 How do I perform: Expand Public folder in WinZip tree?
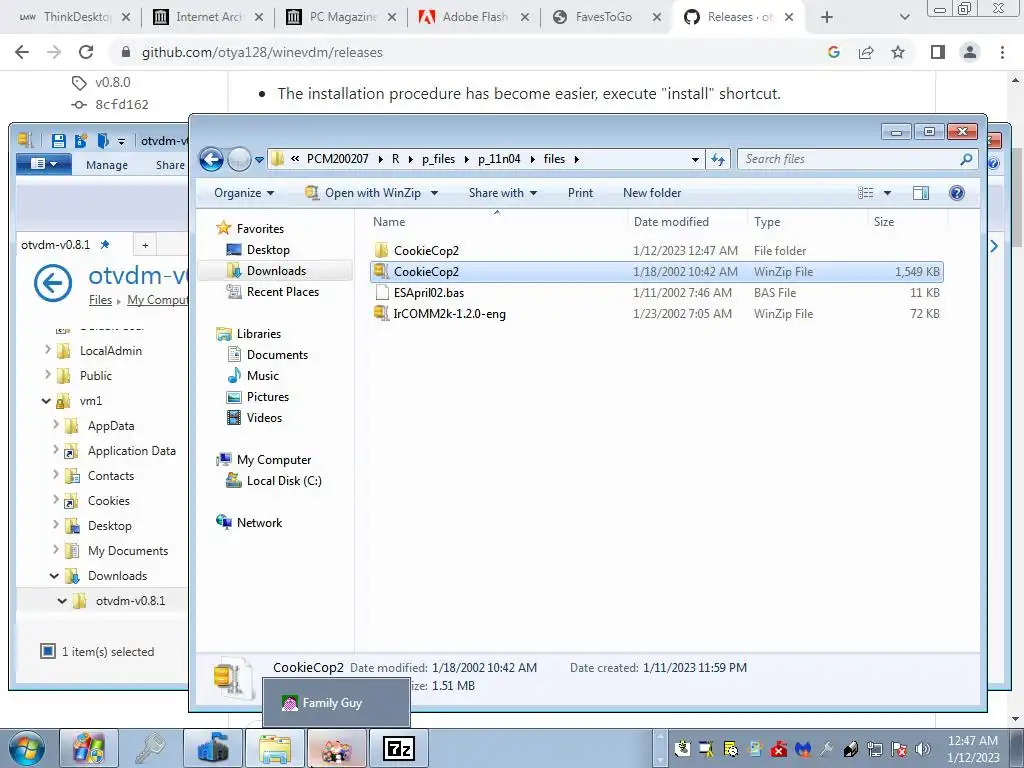click(47, 375)
